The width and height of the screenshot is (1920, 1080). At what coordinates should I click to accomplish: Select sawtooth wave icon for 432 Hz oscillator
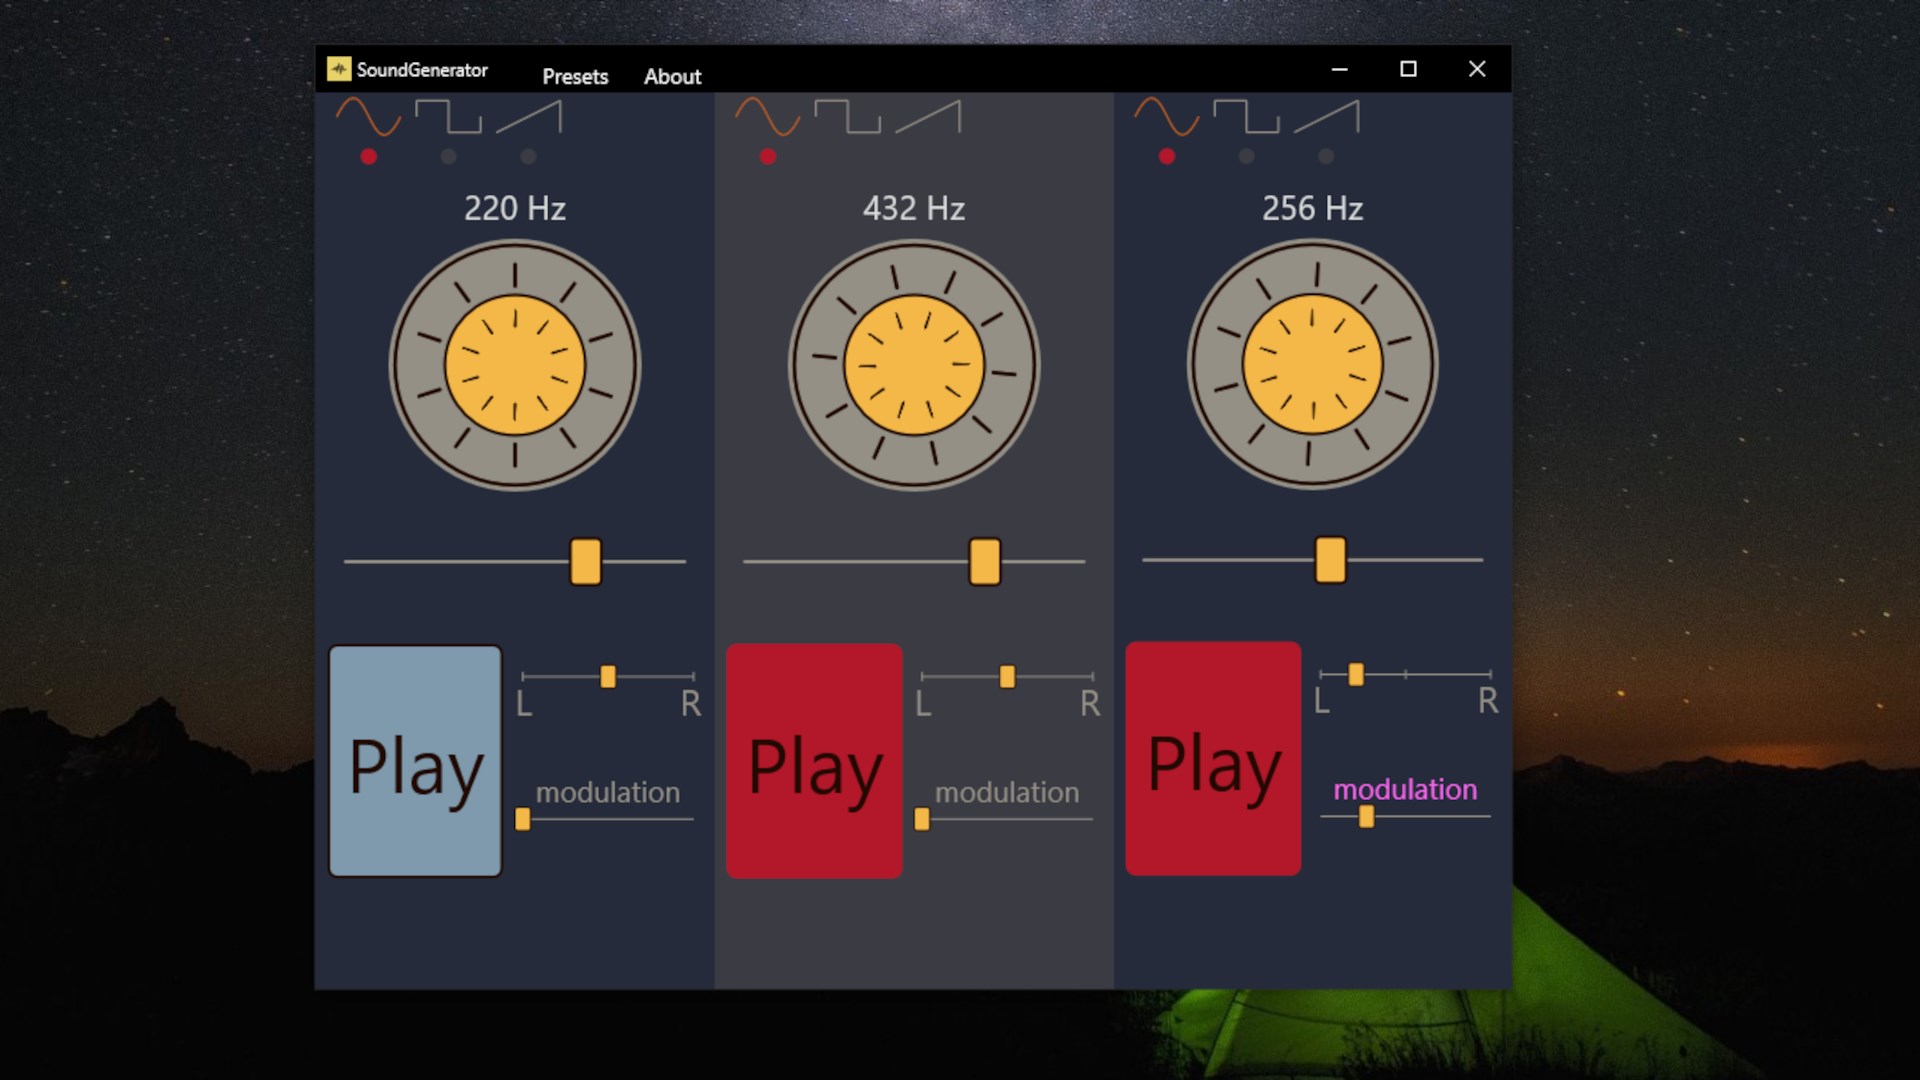[928, 117]
